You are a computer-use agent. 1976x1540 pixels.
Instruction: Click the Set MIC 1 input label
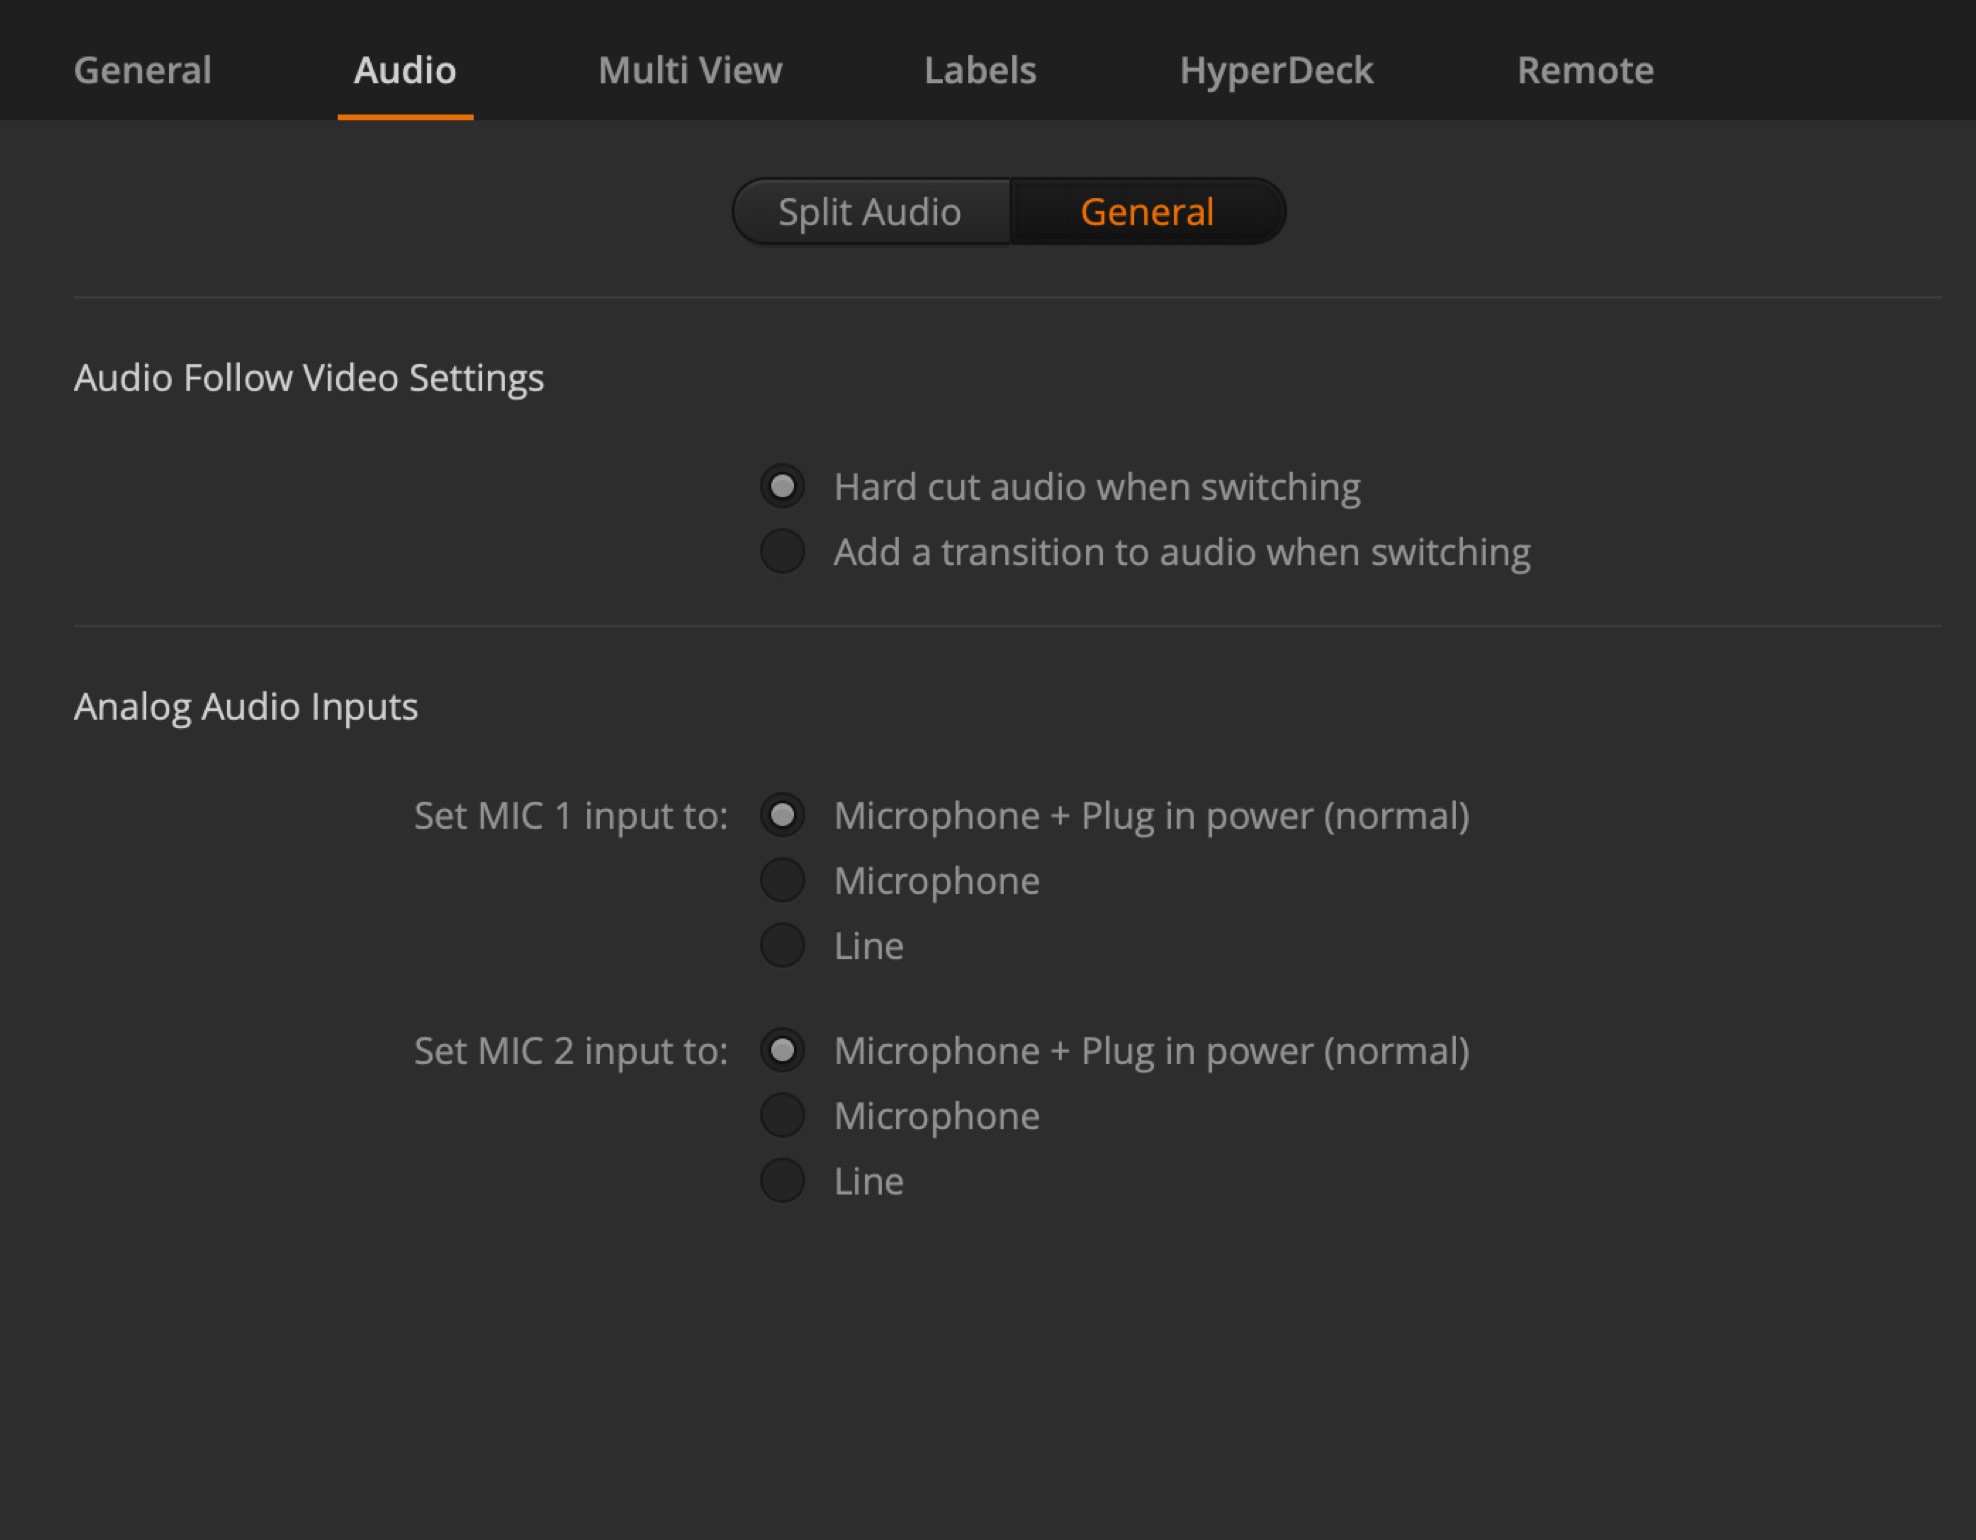[571, 815]
